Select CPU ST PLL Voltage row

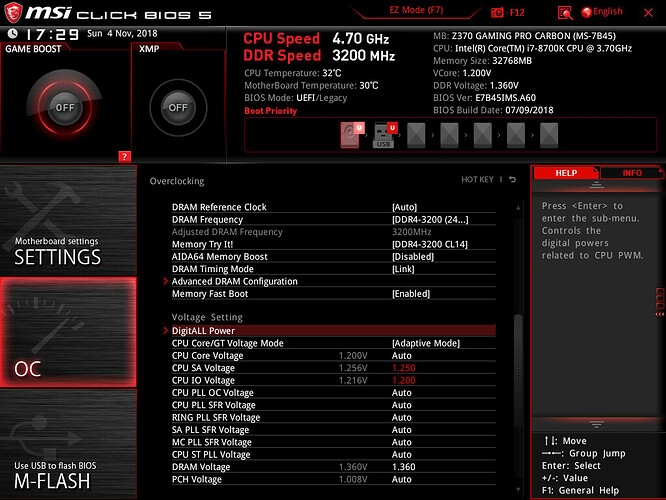pyautogui.click(x=333, y=454)
